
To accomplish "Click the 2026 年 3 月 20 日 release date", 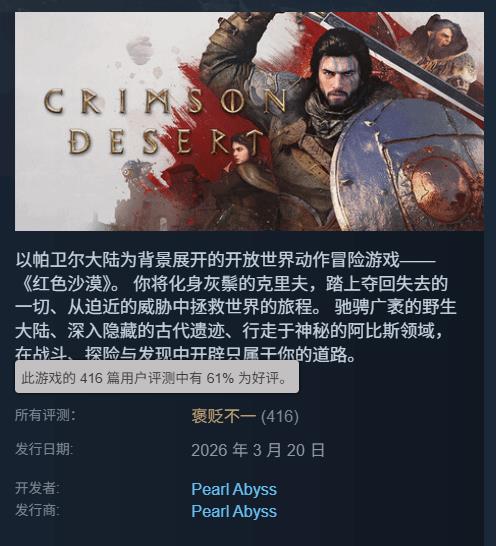I will coord(258,450).
